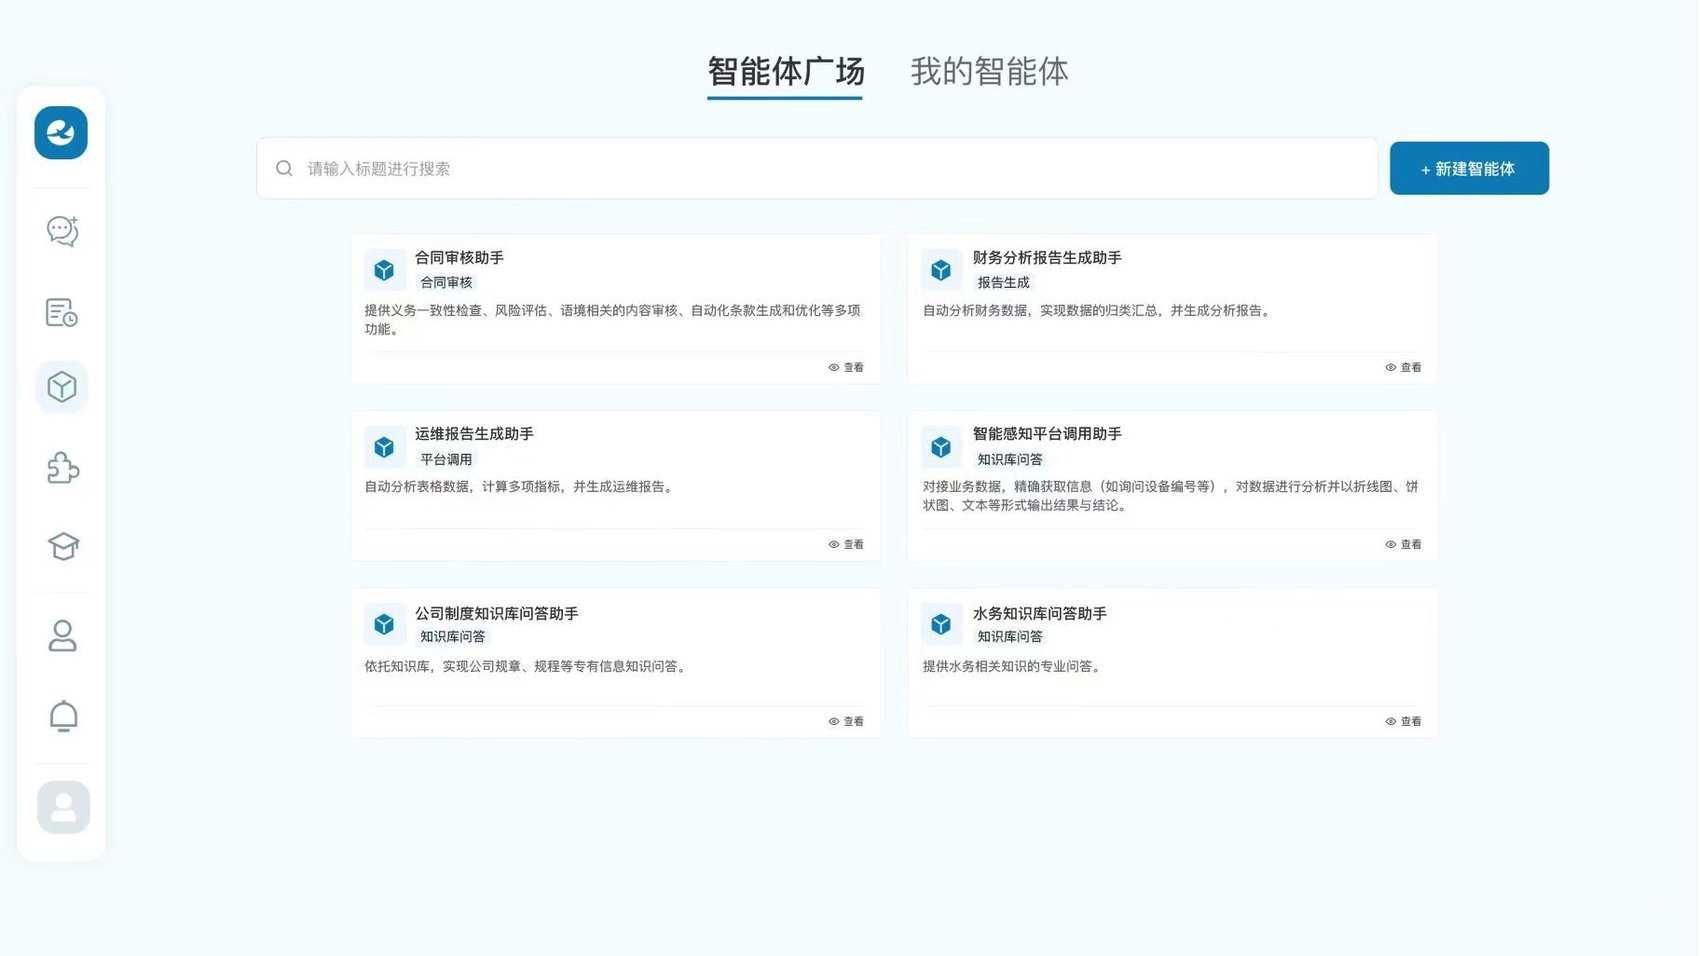The width and height of the screenshot is (1700, 956).
Task: Click the app logo in the sidebar
Action: click(61, 133)
